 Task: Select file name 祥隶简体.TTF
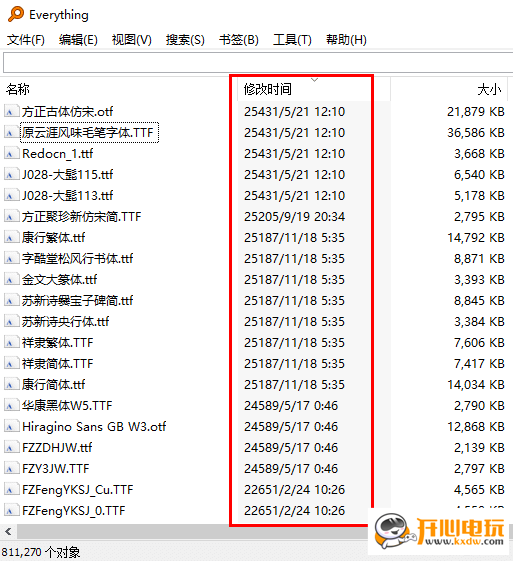[58, 364]
